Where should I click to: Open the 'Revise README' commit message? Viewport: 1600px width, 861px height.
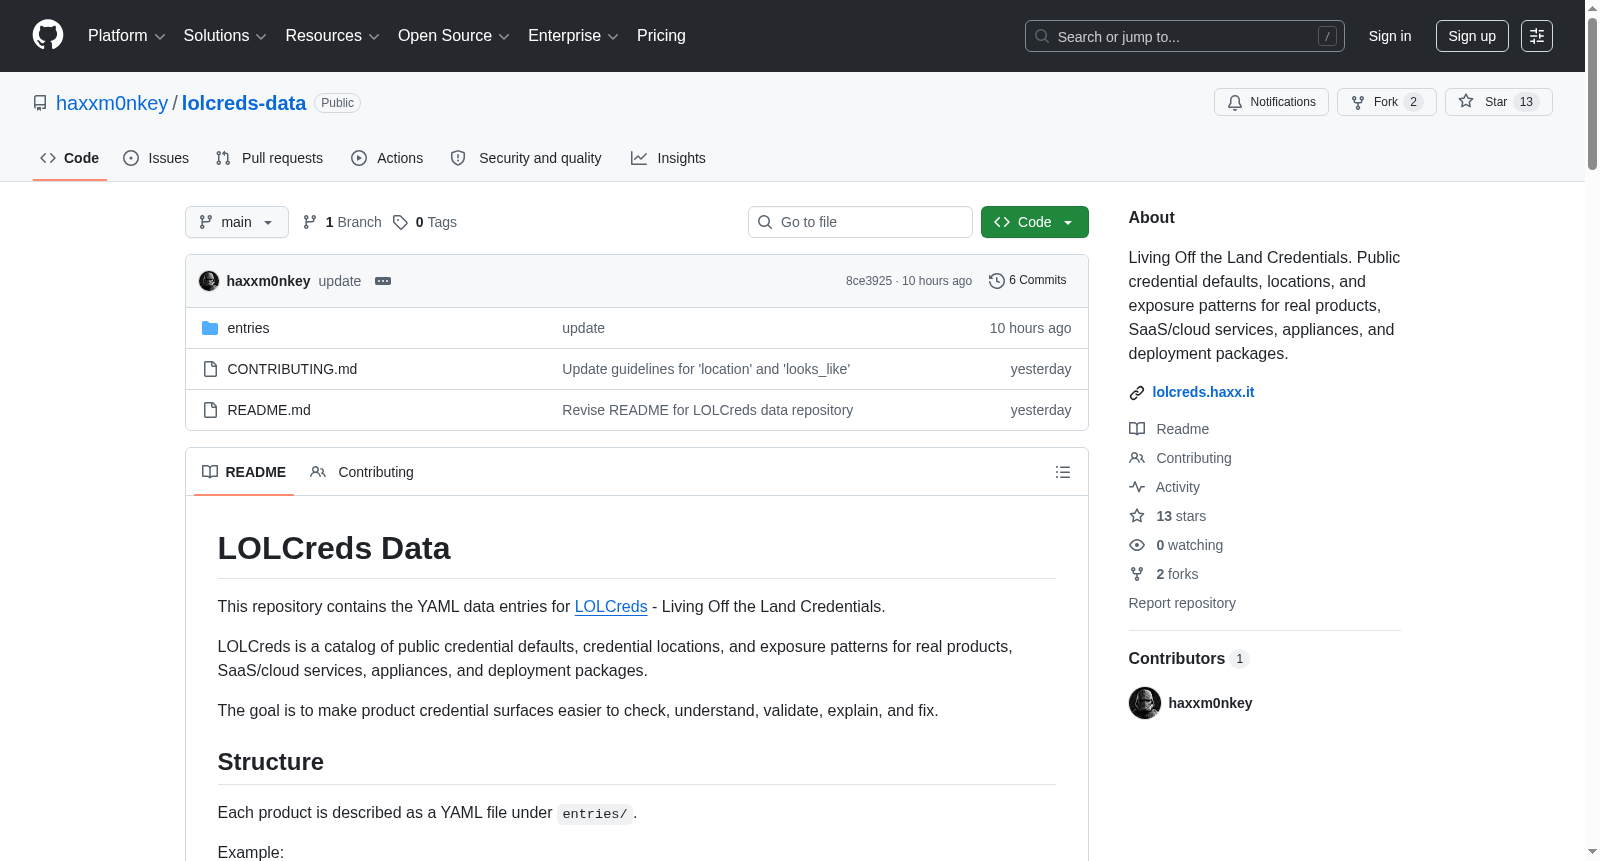pyautogui.click(x=707, y=410)
